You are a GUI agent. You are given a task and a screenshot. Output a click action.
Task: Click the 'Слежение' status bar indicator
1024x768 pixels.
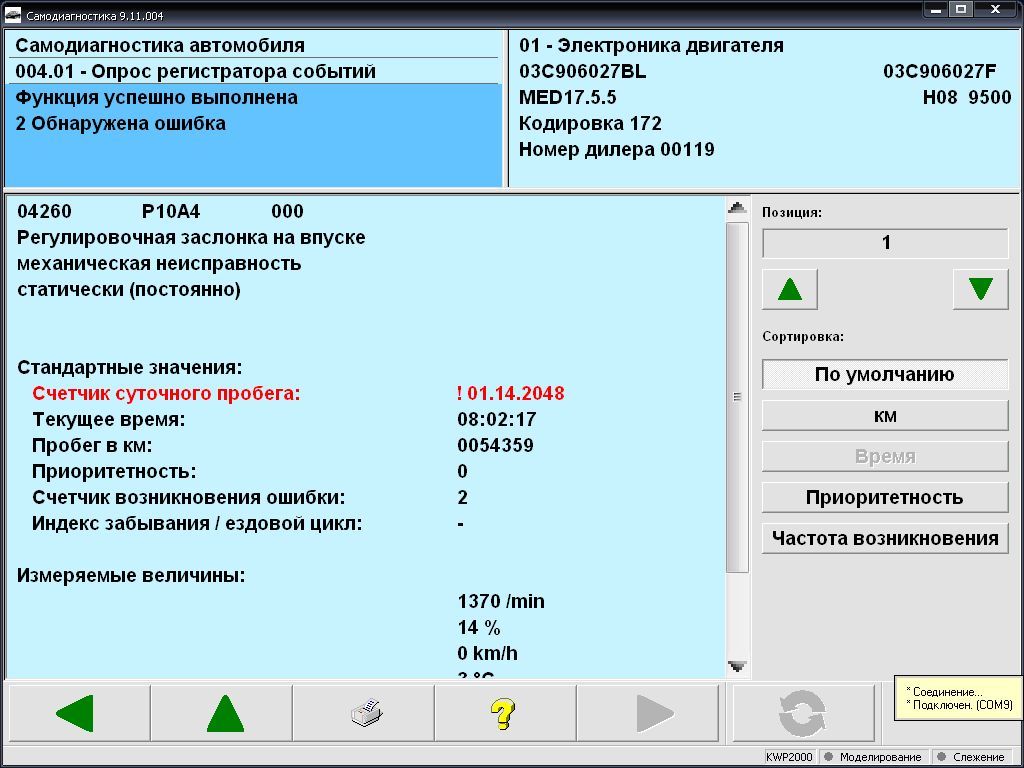click(x=973, y=757)
